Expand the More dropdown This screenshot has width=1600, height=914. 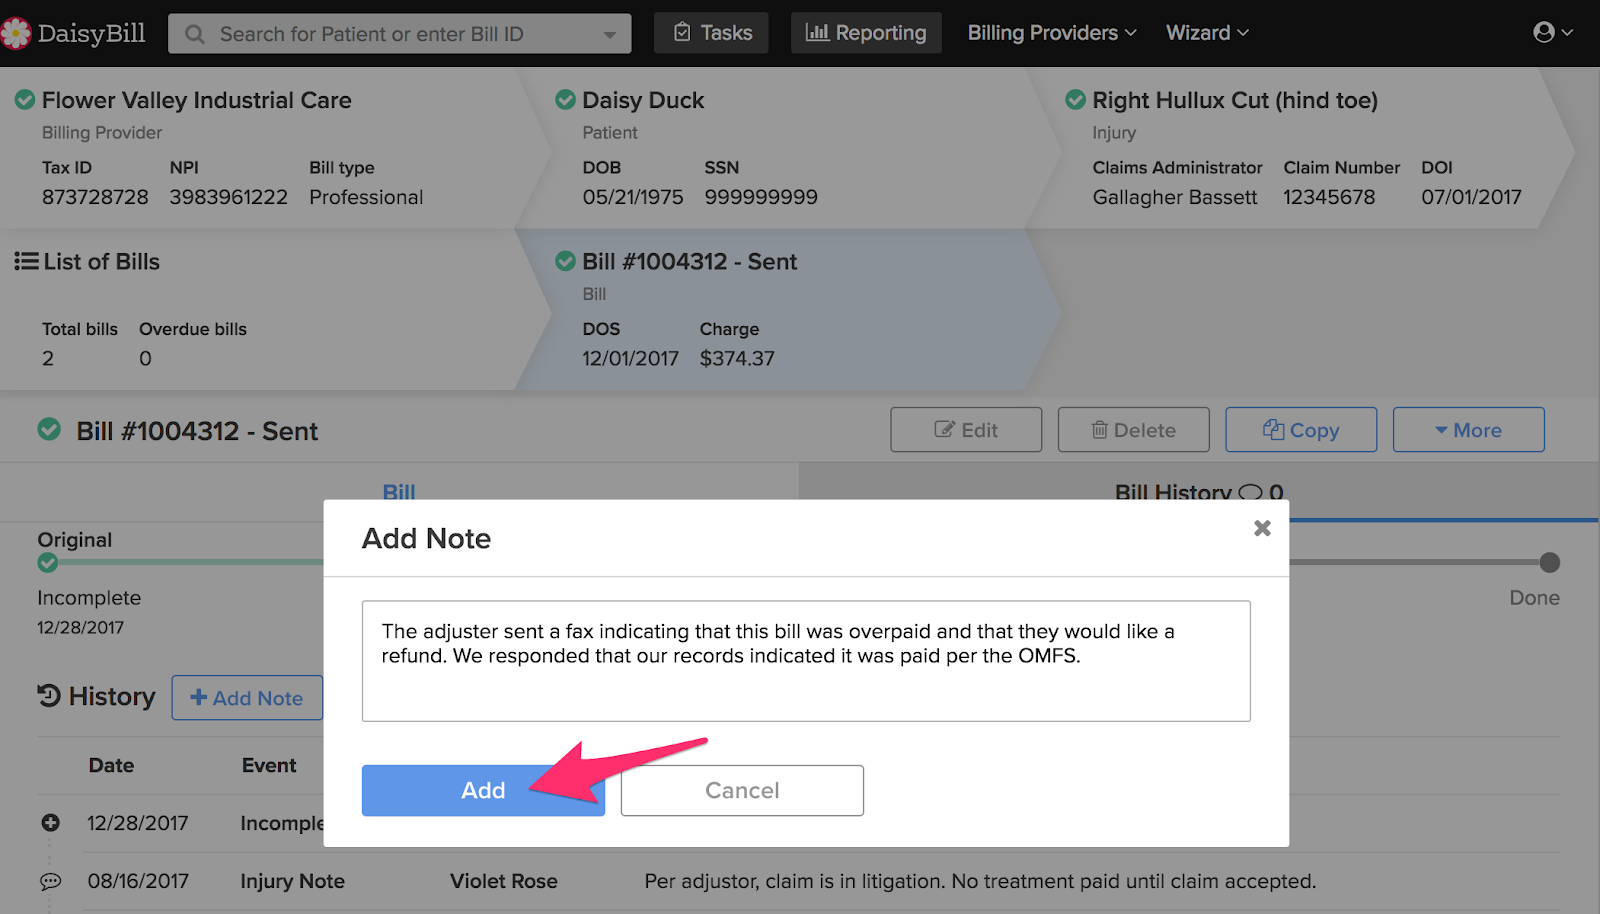click(x=1468, y=430)
